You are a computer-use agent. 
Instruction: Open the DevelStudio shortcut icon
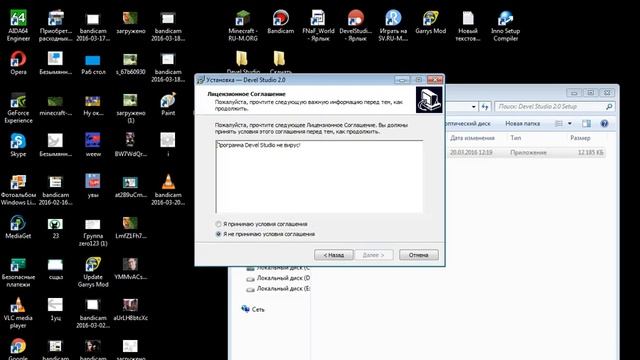pyautogui.click(x=356, y=25)
